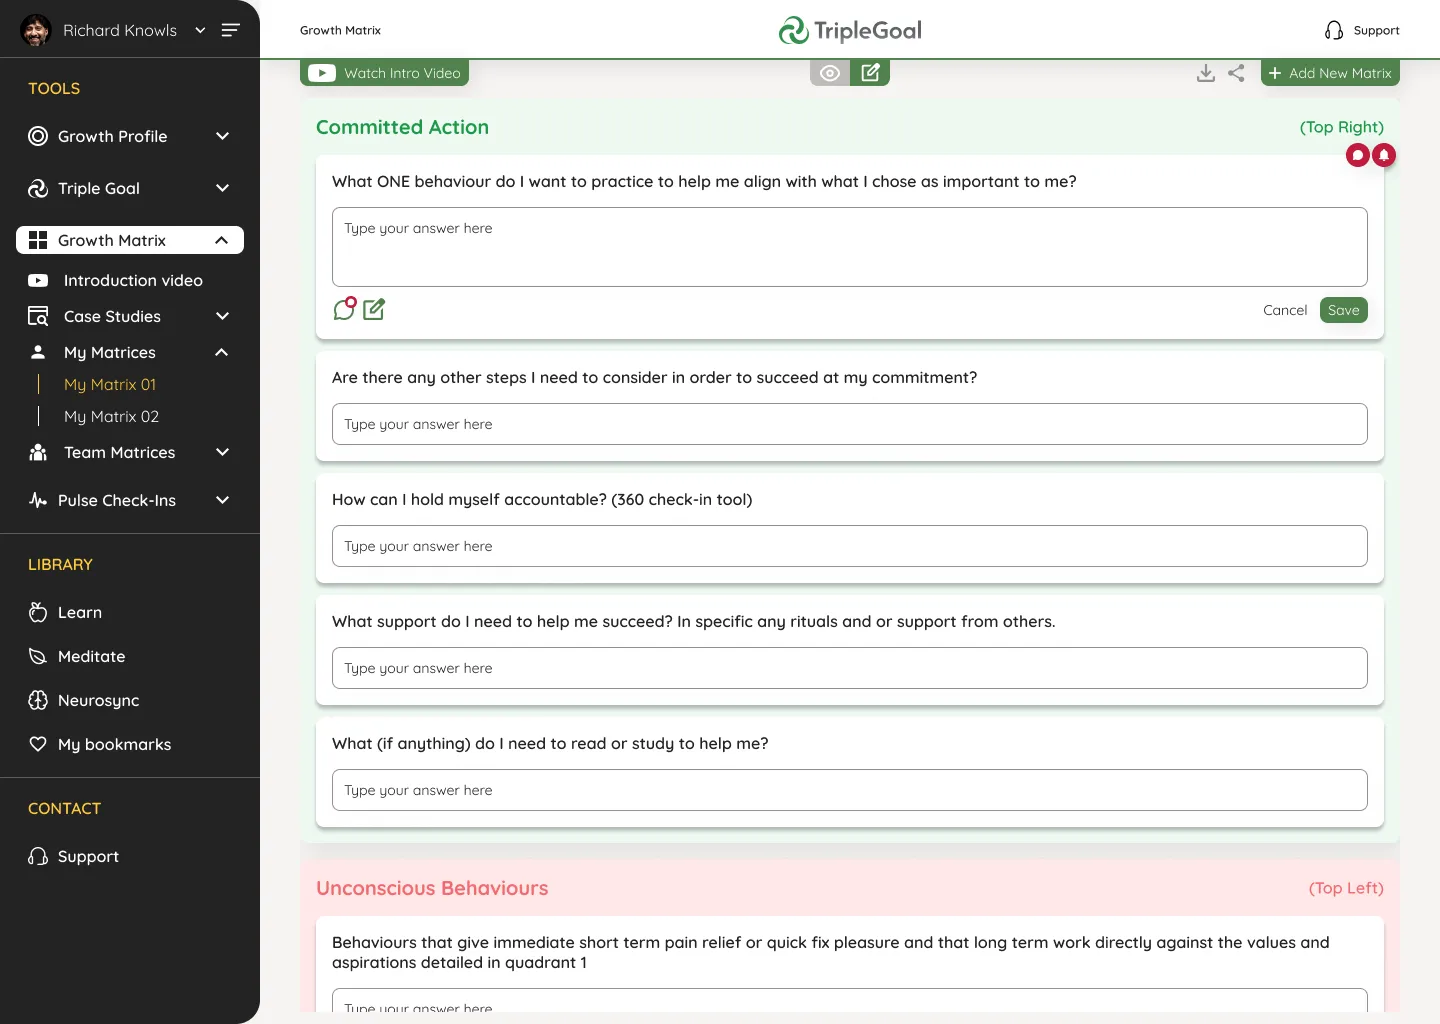This screenshot has height=1024, width=1440.
Task: Switch to edit mode with pencil toggle
Action: pyautogui.click(x=870, y=73)
